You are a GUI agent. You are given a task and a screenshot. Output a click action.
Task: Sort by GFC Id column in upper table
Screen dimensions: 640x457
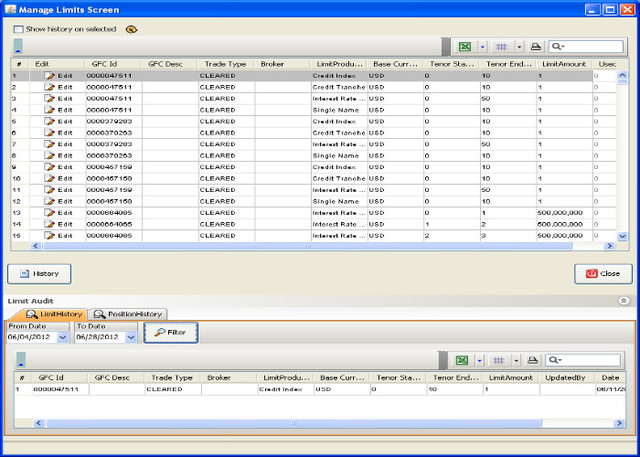(113, 64)
